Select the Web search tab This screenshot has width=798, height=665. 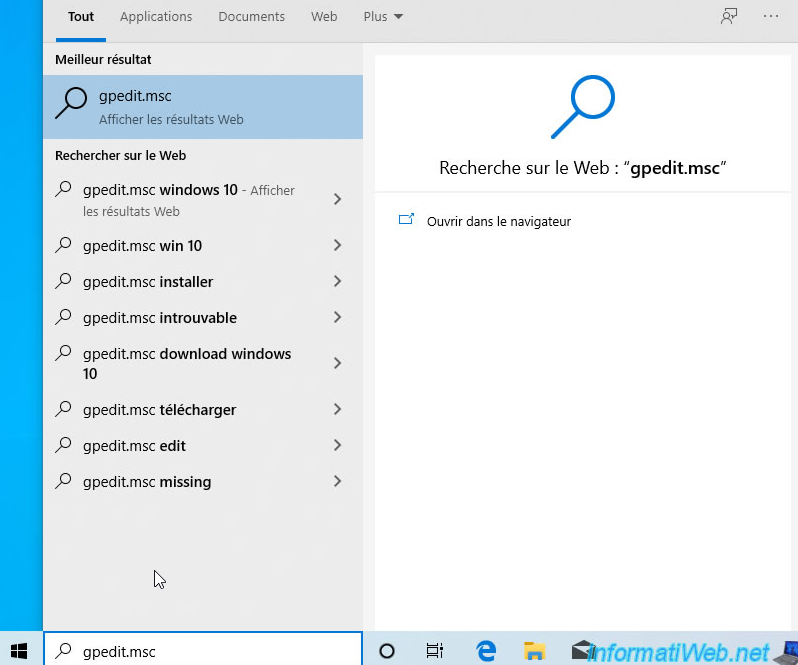324,17
